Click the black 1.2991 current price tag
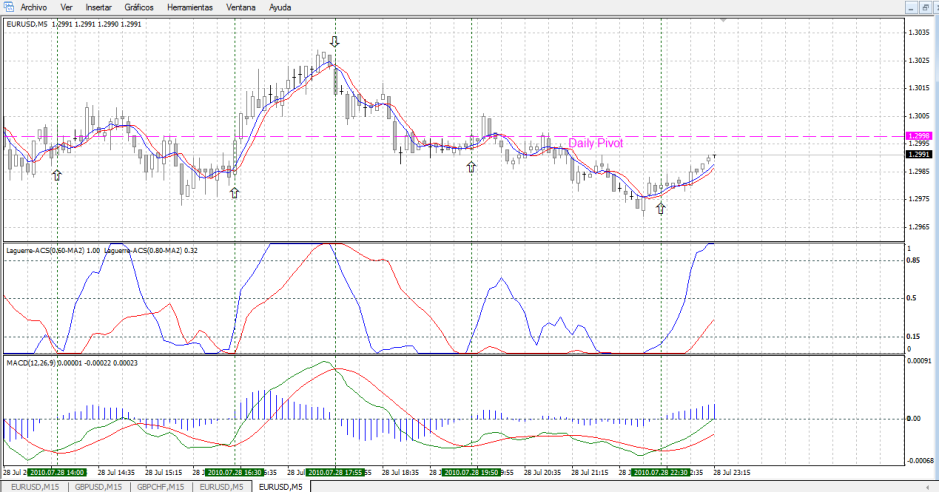Screen dimensions: 939x492 coord(919,154)
